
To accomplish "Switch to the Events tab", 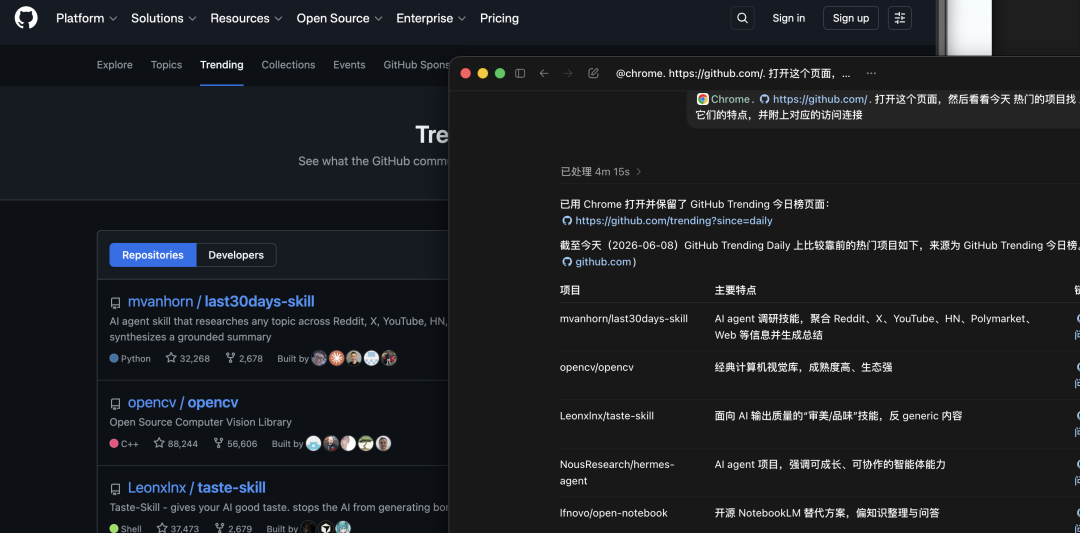I will click(x=349, y=65).
